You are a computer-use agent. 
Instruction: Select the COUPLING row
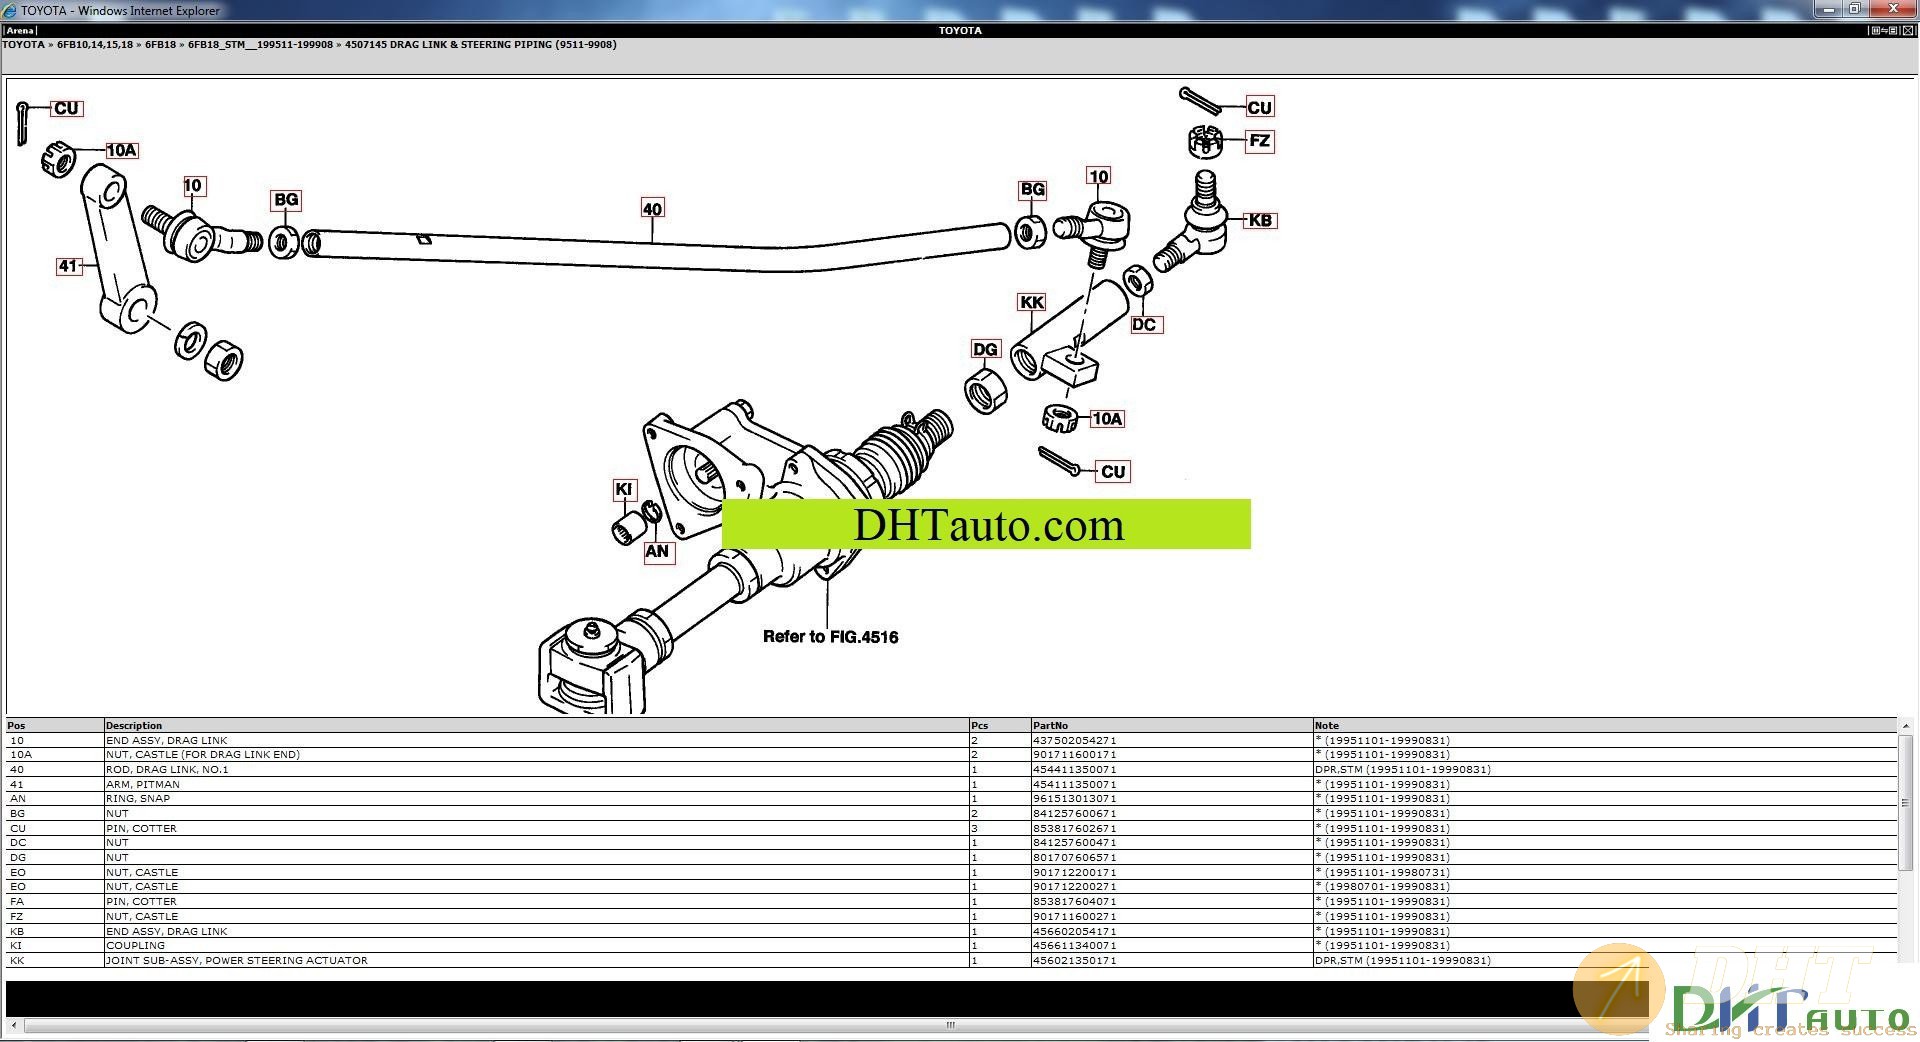click(951, 946)
